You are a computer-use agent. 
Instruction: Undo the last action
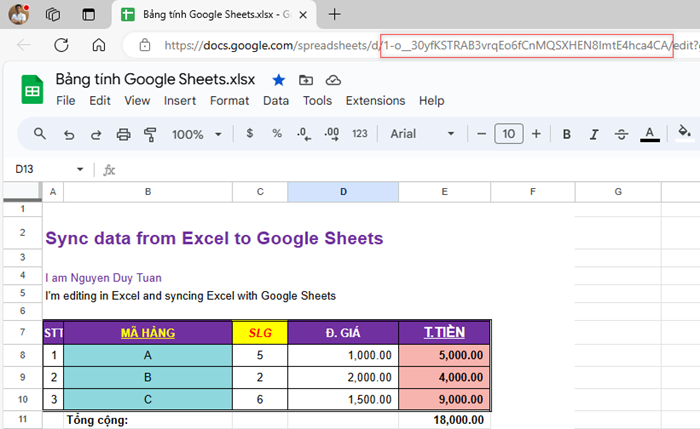click(x=69, y=134)
